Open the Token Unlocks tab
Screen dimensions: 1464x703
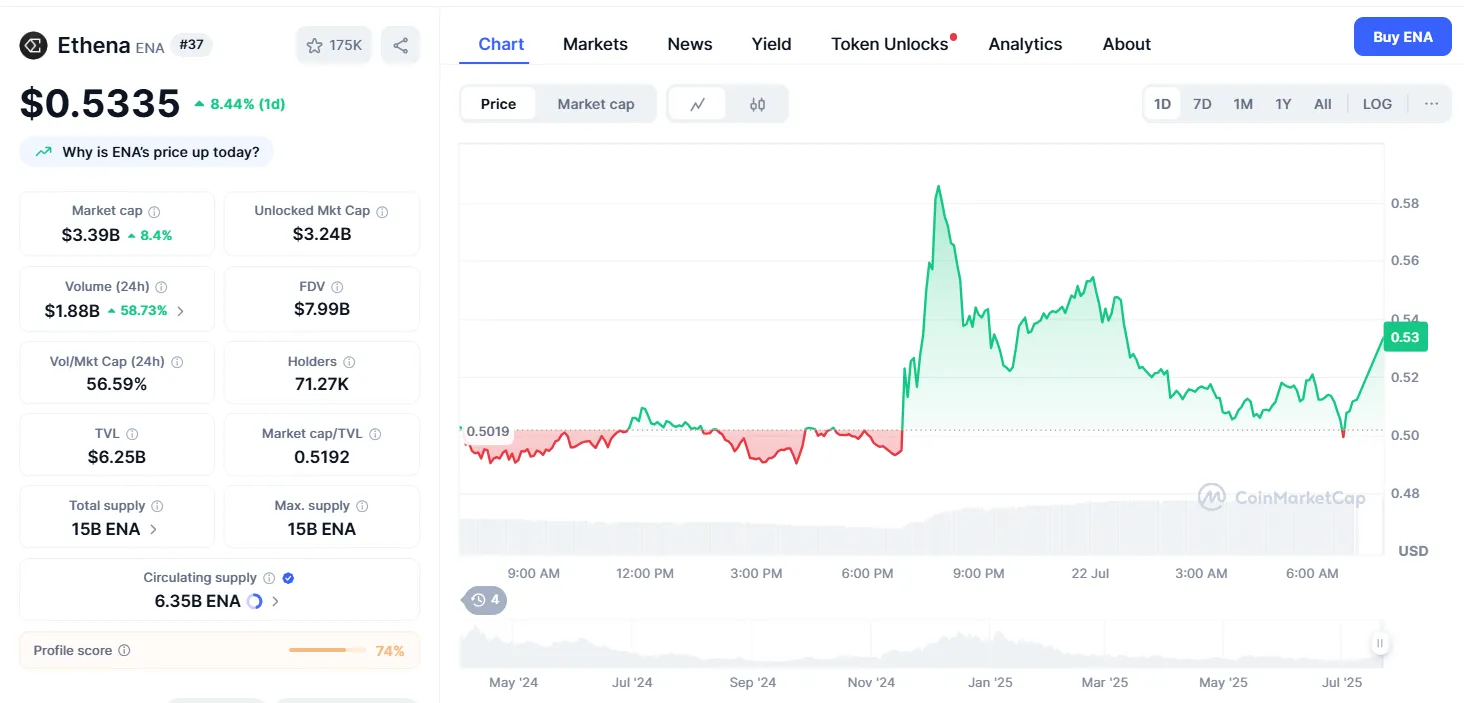coord(889,44)
